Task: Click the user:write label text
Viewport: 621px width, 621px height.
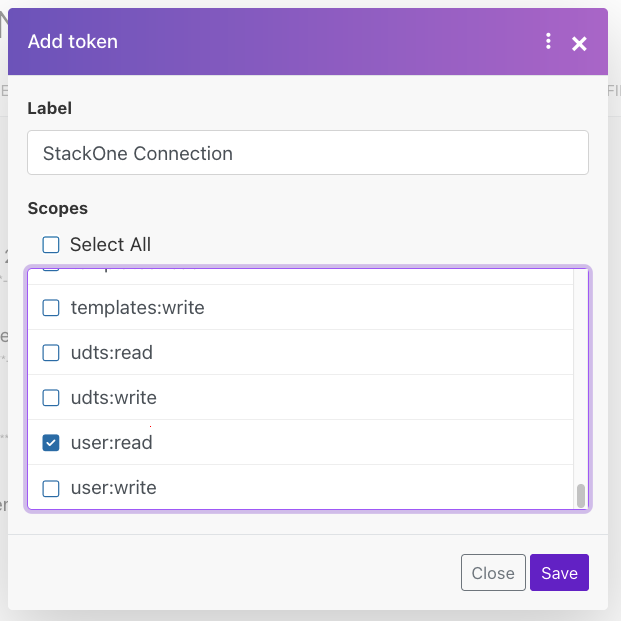Action: pos(114,488)
